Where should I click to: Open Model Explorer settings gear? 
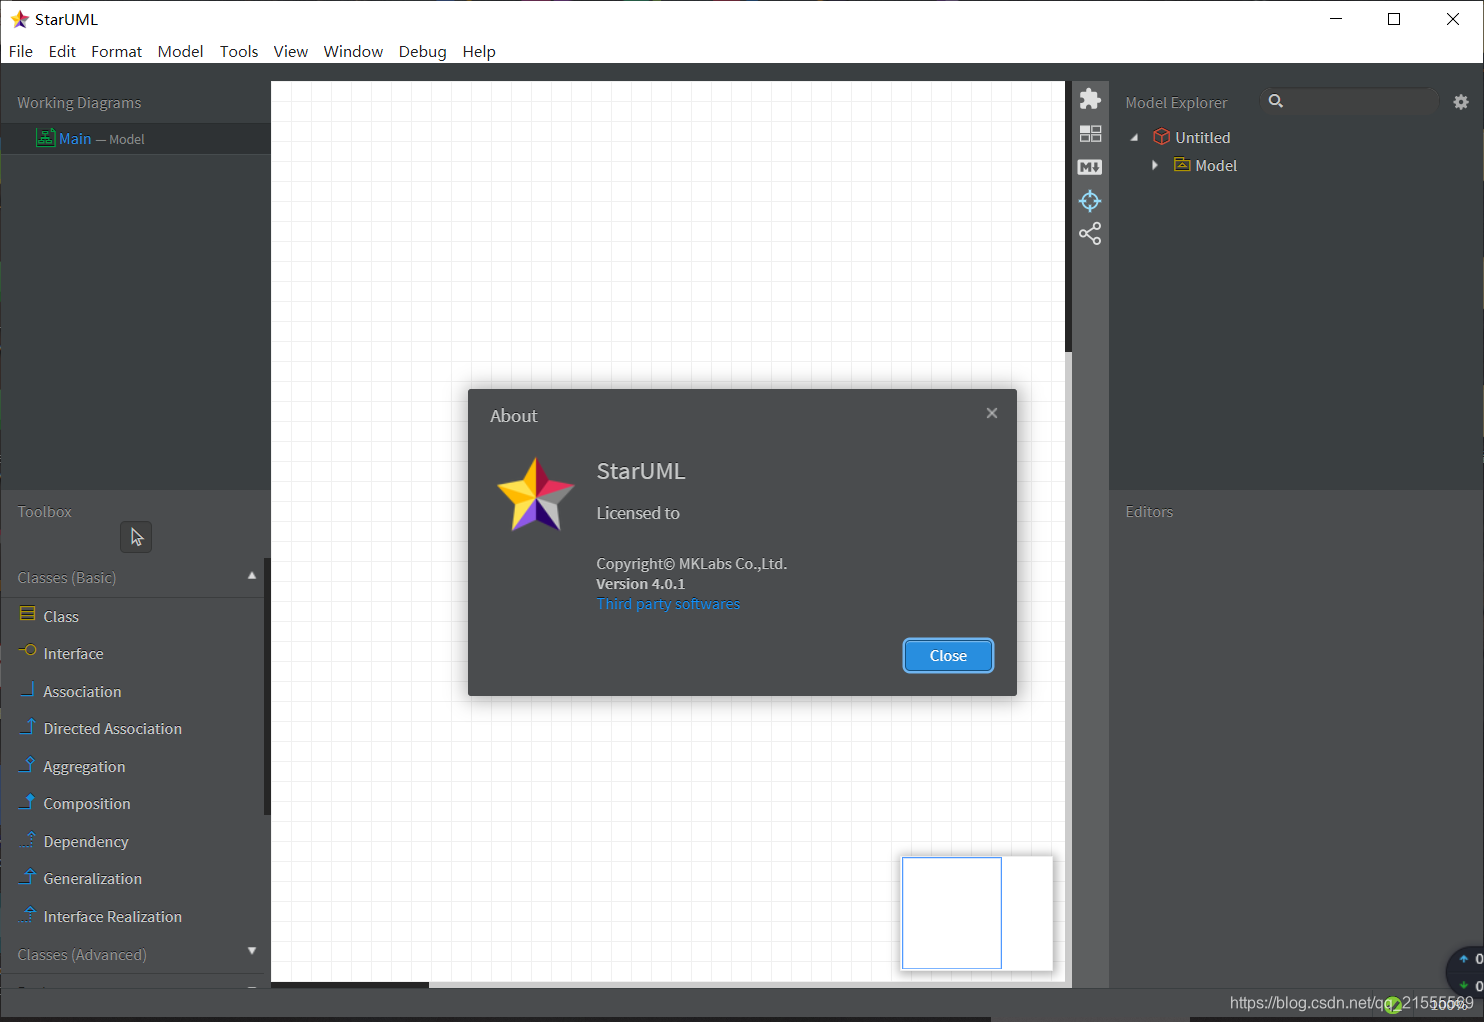pyautogui.click(x=1461, y=102)
